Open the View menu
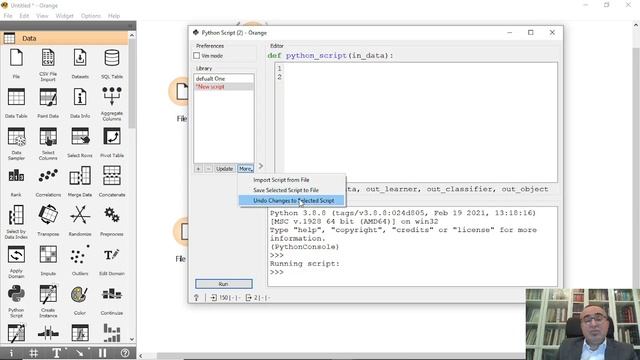Viewport: 640px width, 360px height. (42, 16)
